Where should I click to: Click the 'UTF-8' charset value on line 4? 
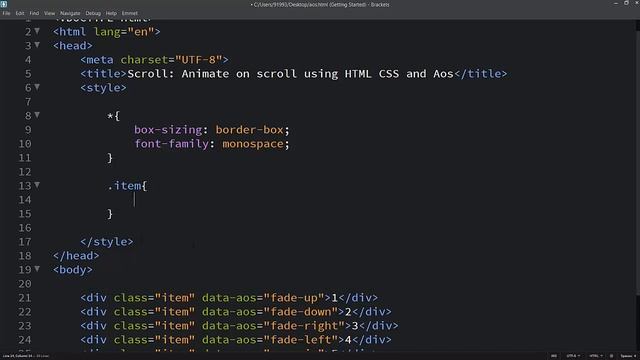198,60
